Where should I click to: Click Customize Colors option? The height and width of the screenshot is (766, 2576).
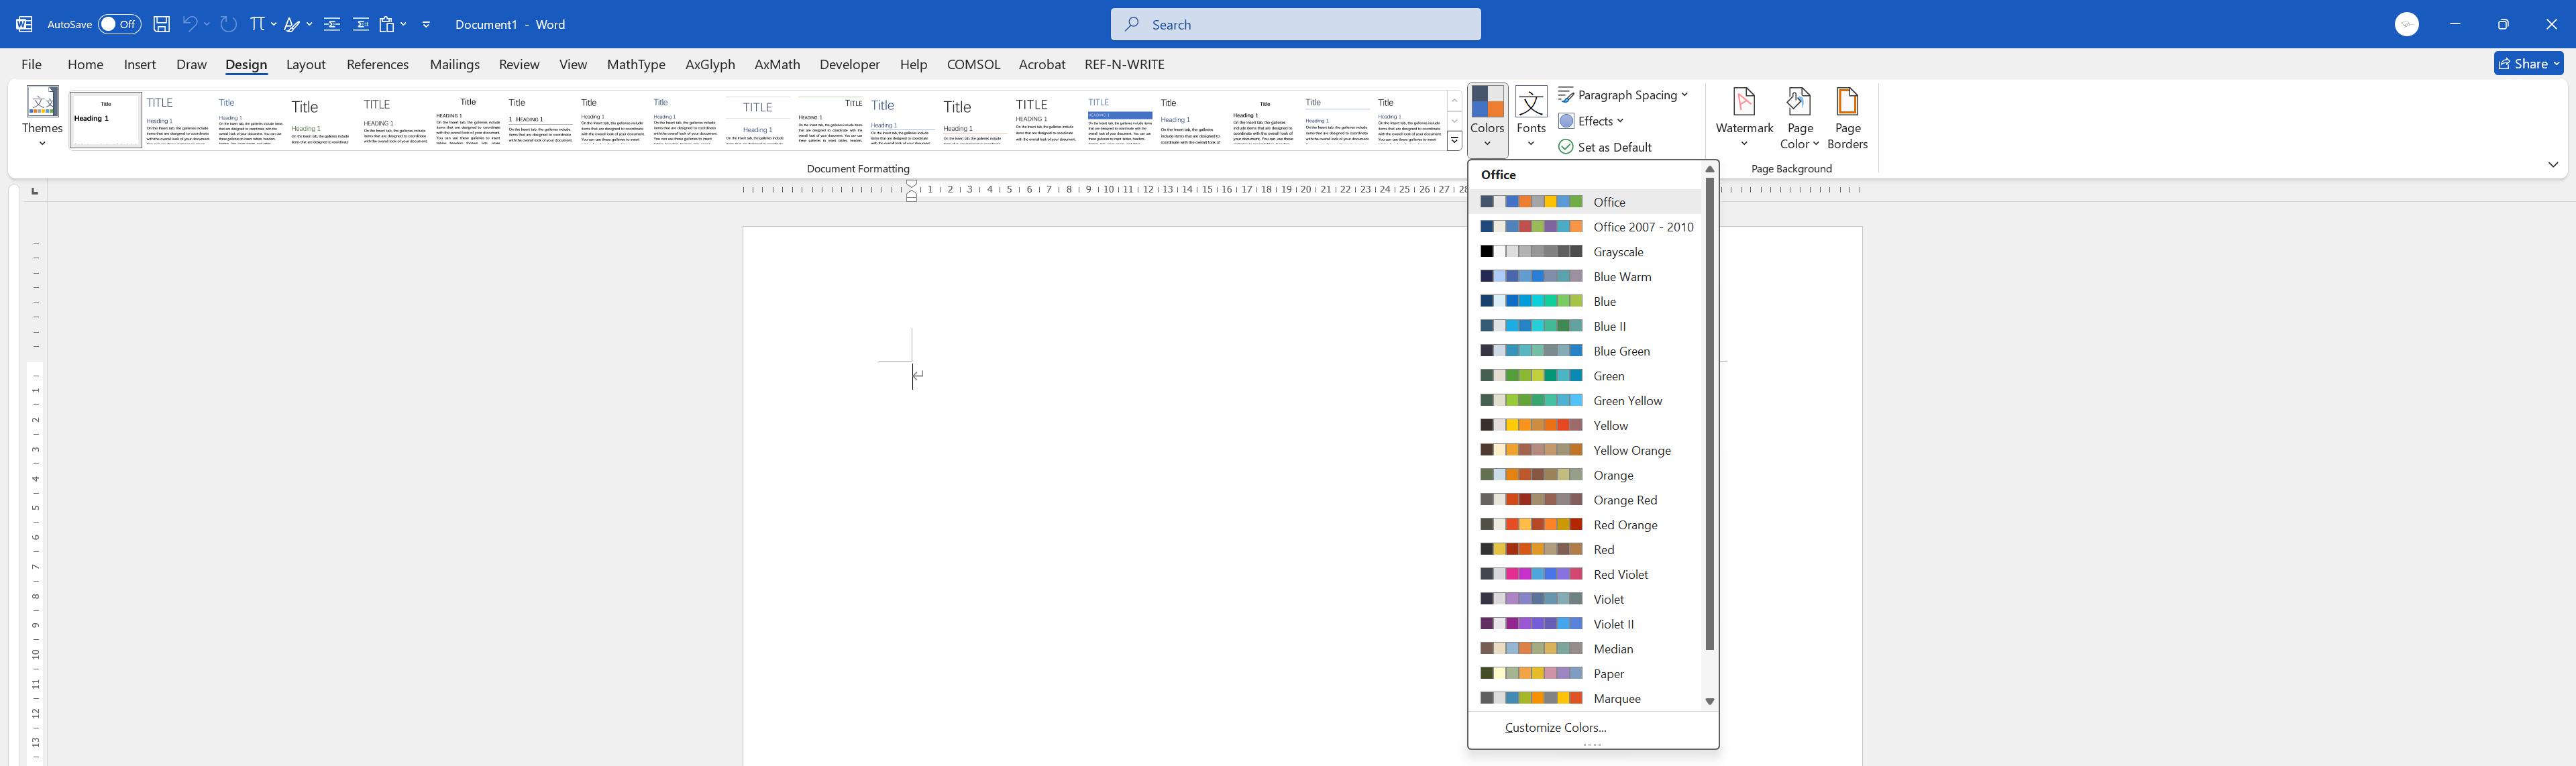(x=1555, y=727)
